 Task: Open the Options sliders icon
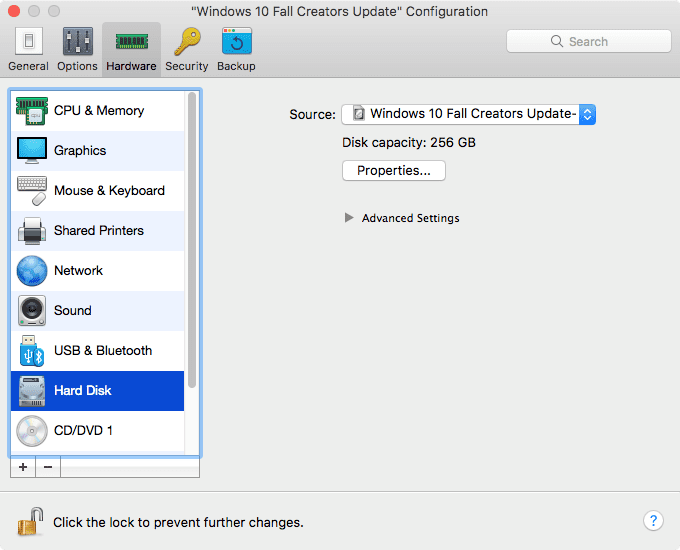point(78,41)
